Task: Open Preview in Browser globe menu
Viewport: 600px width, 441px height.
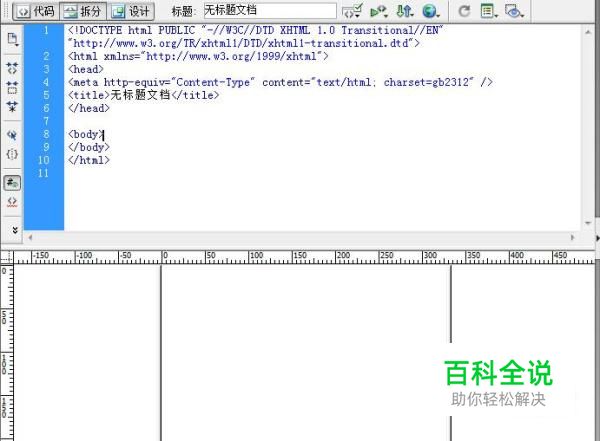Action: click(431, 11)
